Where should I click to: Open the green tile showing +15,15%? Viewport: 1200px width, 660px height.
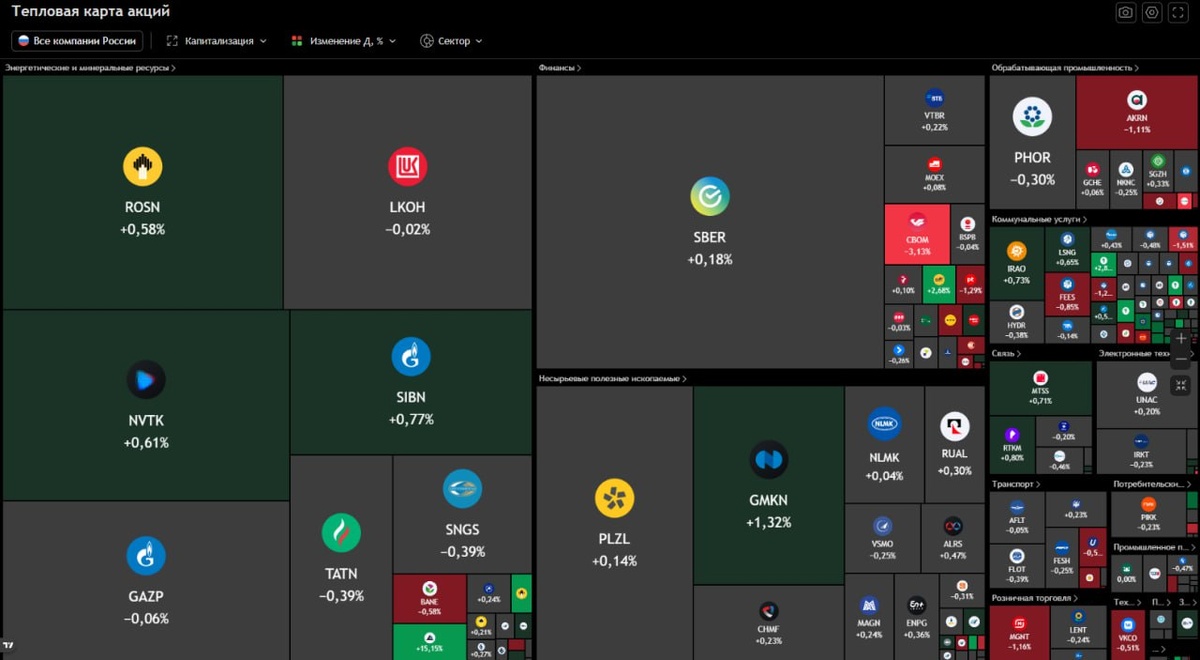point(430,641)
